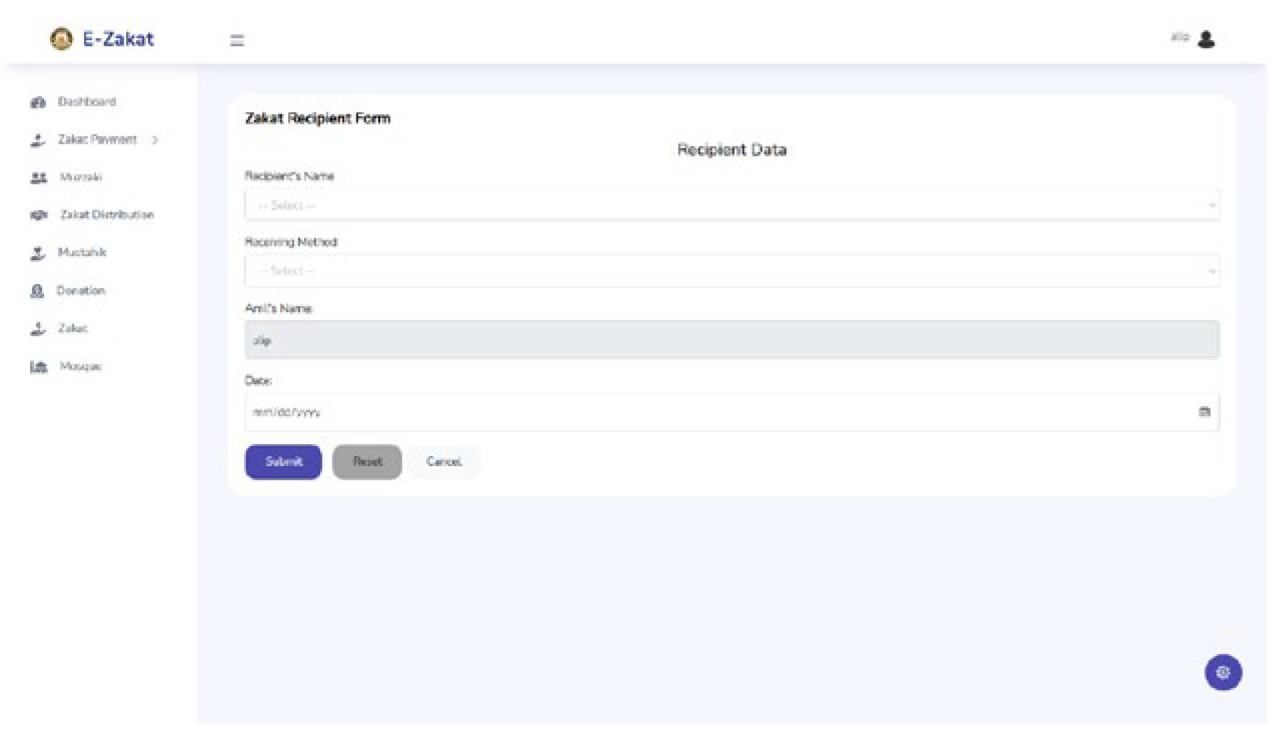Select the Dashboard menu entry

(87, 102)
